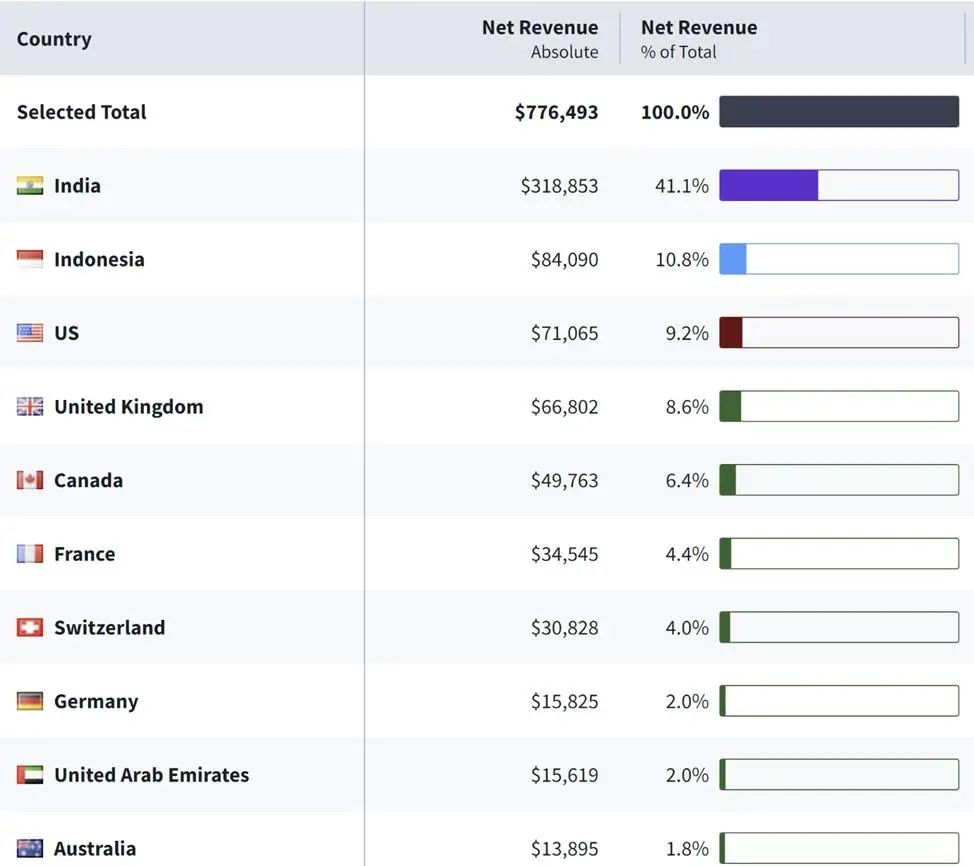Click the India flag icon
Viewport: 974px width, 866px height.
tap(30, 186)
